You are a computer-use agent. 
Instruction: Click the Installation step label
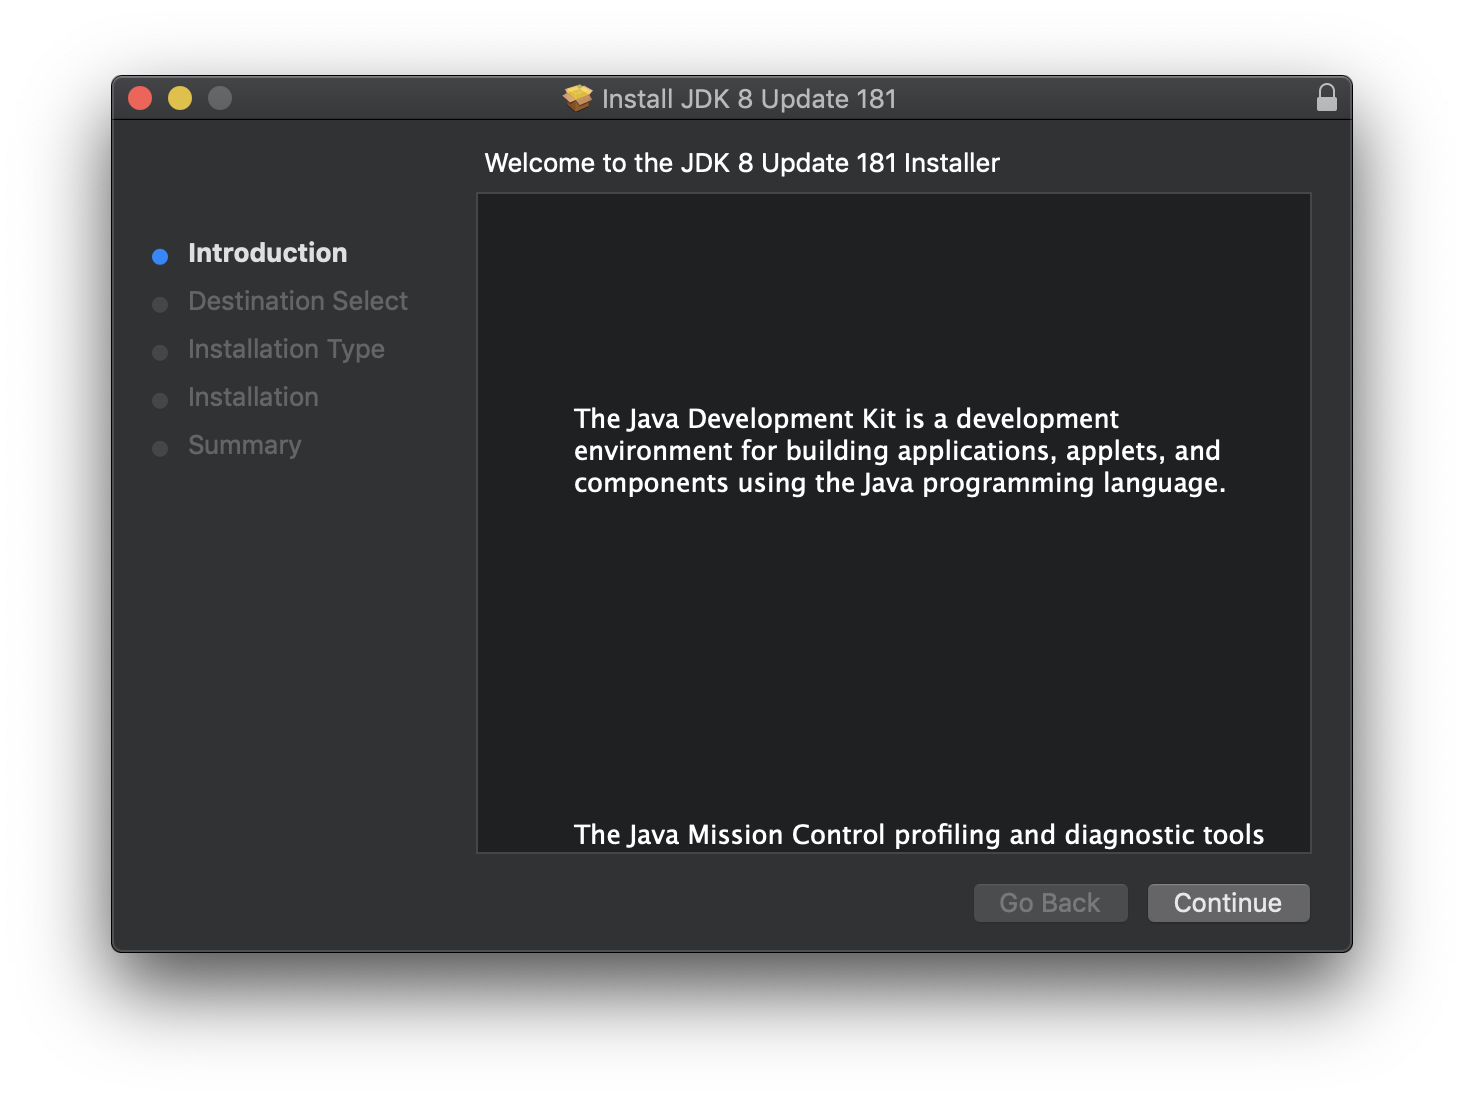click(x=253, y=397)
